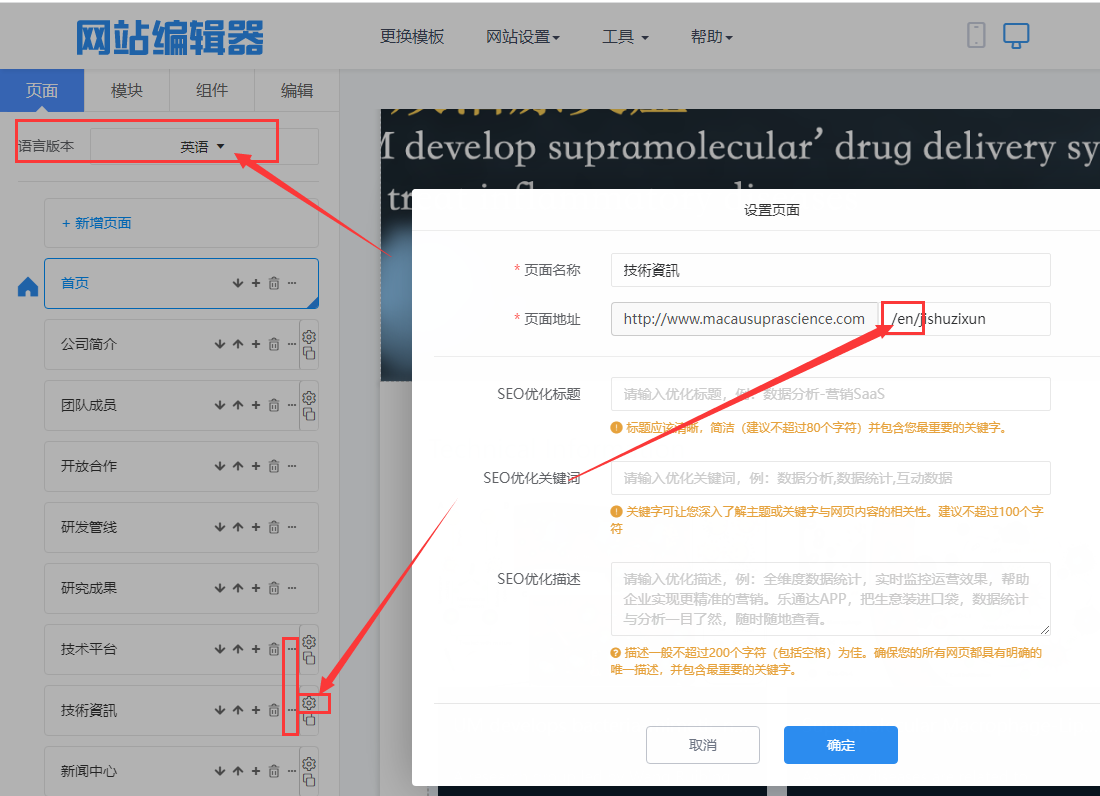Focus the 页面地址 path input field
Image resolution: width=1100 pixels, height=796 pixels.
pyautogui.click(x=965, y=319)
